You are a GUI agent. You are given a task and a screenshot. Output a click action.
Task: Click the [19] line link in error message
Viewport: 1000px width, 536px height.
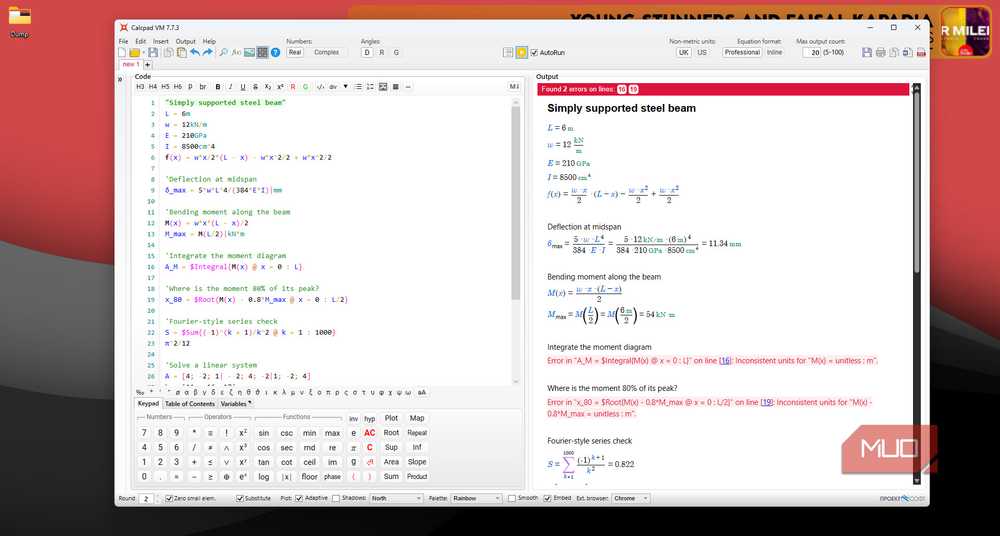point(767,402)
